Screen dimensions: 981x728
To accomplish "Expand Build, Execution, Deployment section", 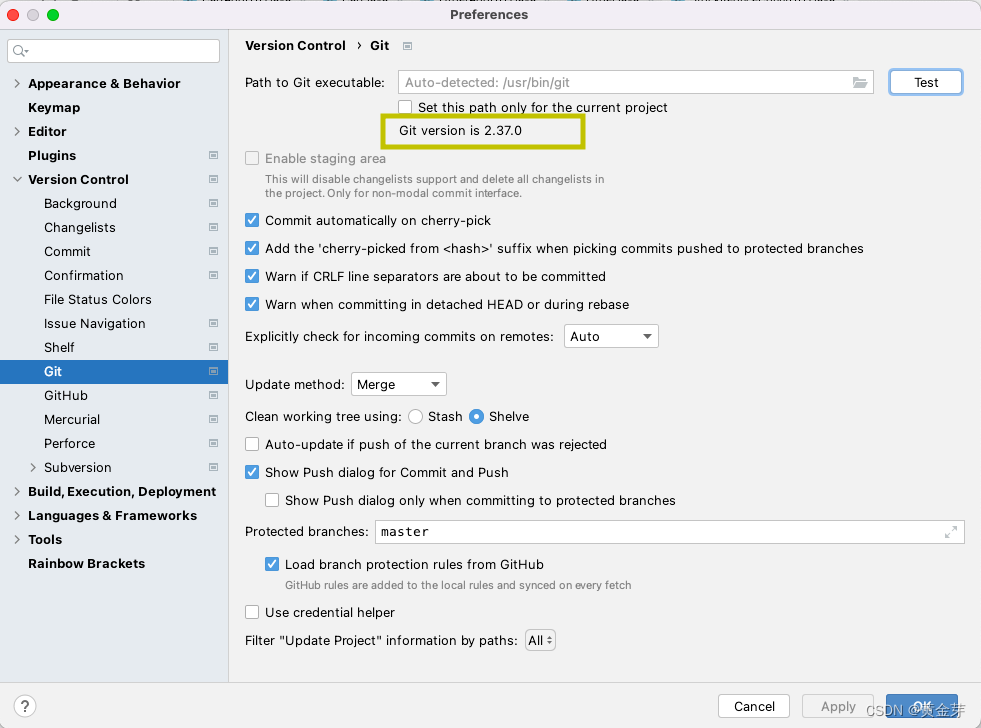I will 17,492.
